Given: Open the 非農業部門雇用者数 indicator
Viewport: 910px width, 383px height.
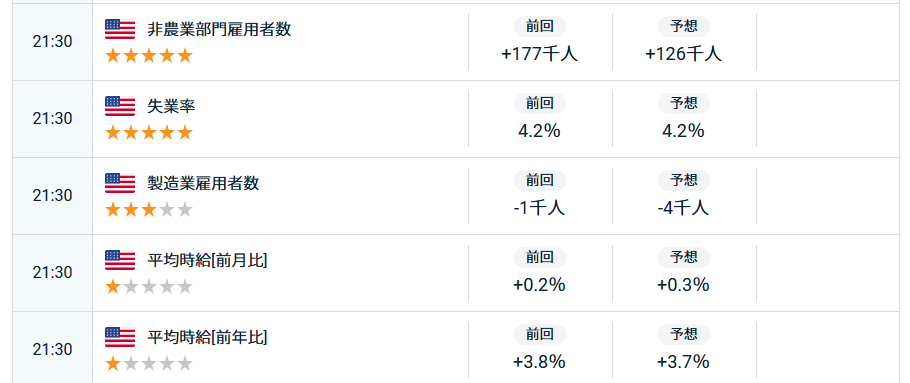Looking at the screenshot, I should [x=219, y=29].
